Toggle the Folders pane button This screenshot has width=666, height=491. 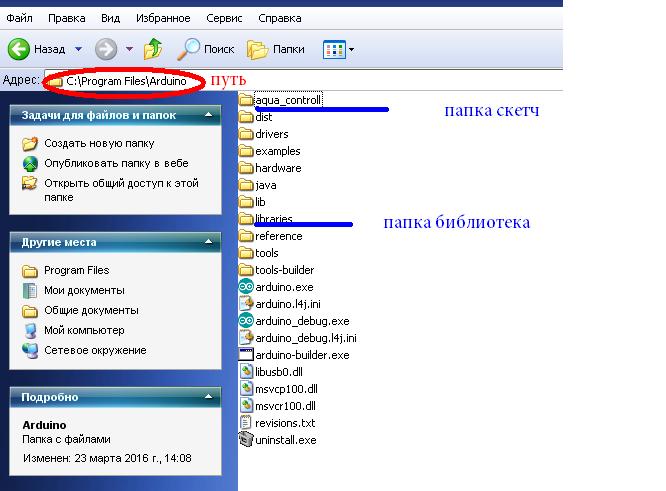[x=258, y=48]
